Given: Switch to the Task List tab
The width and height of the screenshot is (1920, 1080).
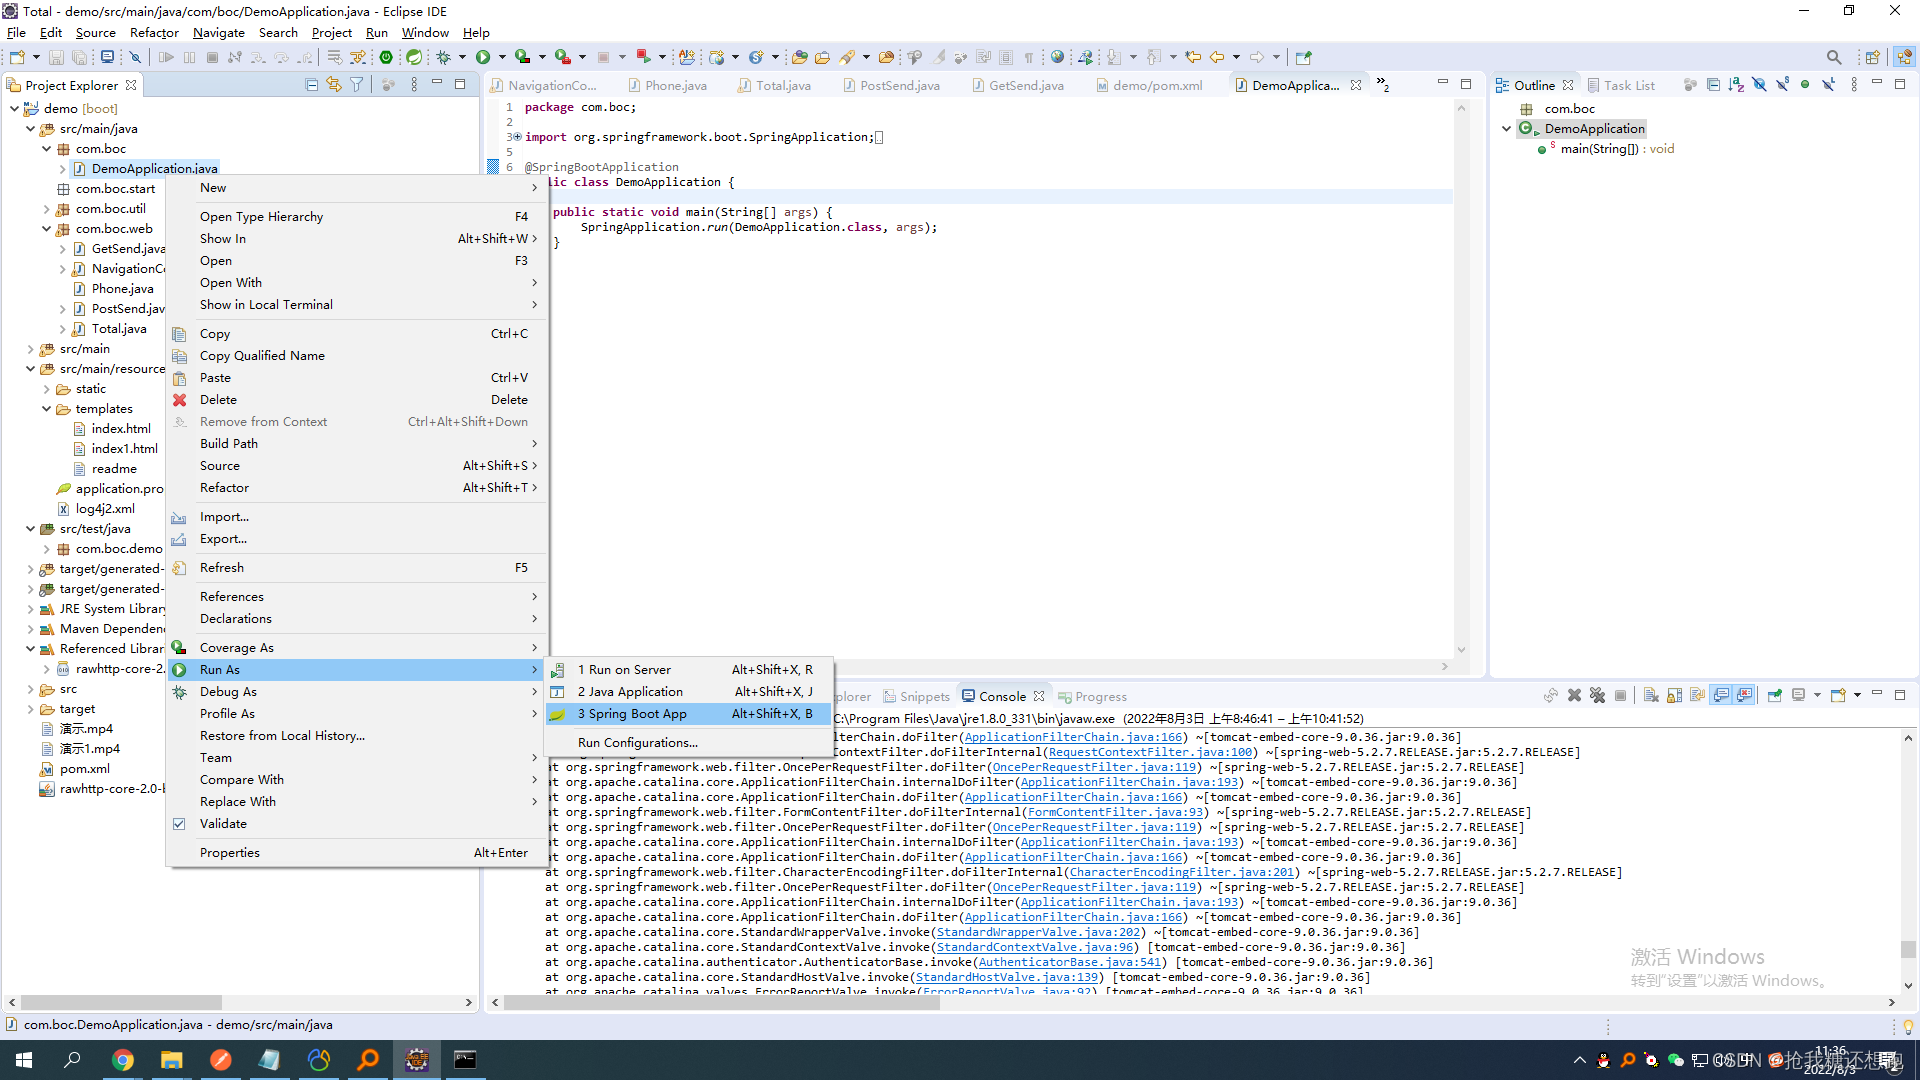Looking at the screenshot, I should click(1620, 86).
